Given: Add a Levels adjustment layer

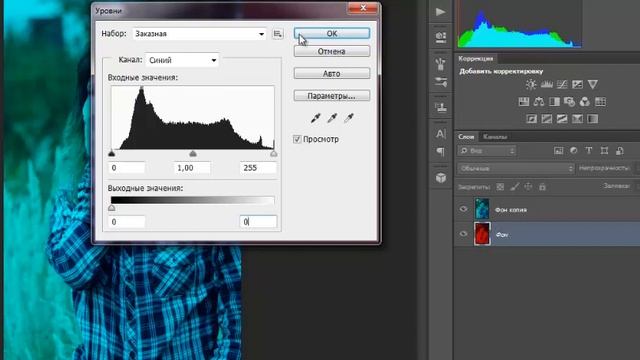Looking at the screenshot, I should 547,84.
